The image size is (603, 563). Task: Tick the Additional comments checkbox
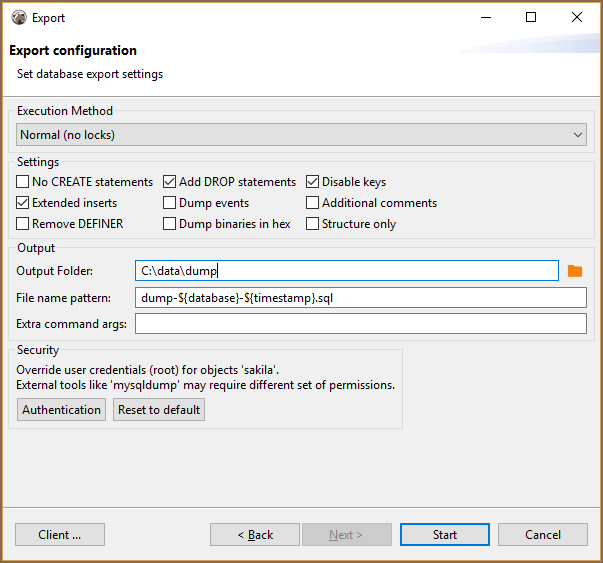pyautogui.click(x=313, y=203)
